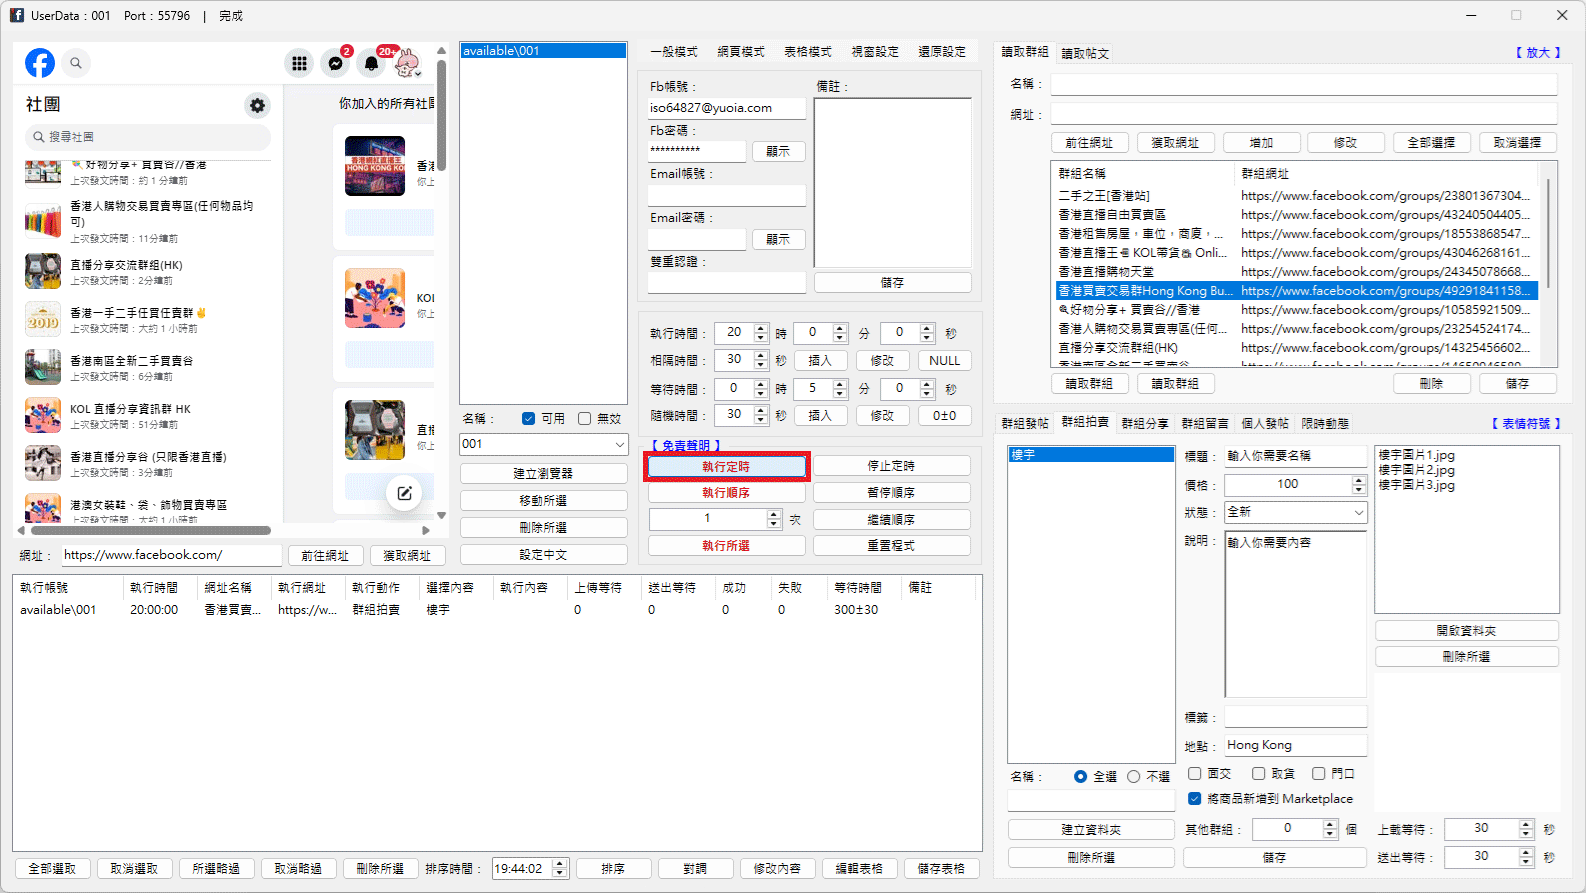Viewport: 1586px width, 893px height.
Task: Toggle the 面交 checkbox
Action: point(1194,773)
